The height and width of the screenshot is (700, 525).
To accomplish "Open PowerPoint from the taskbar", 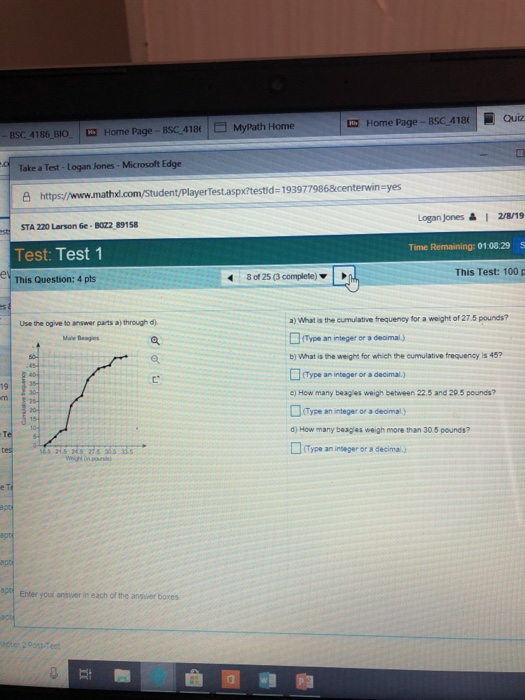I will point(304,682).
